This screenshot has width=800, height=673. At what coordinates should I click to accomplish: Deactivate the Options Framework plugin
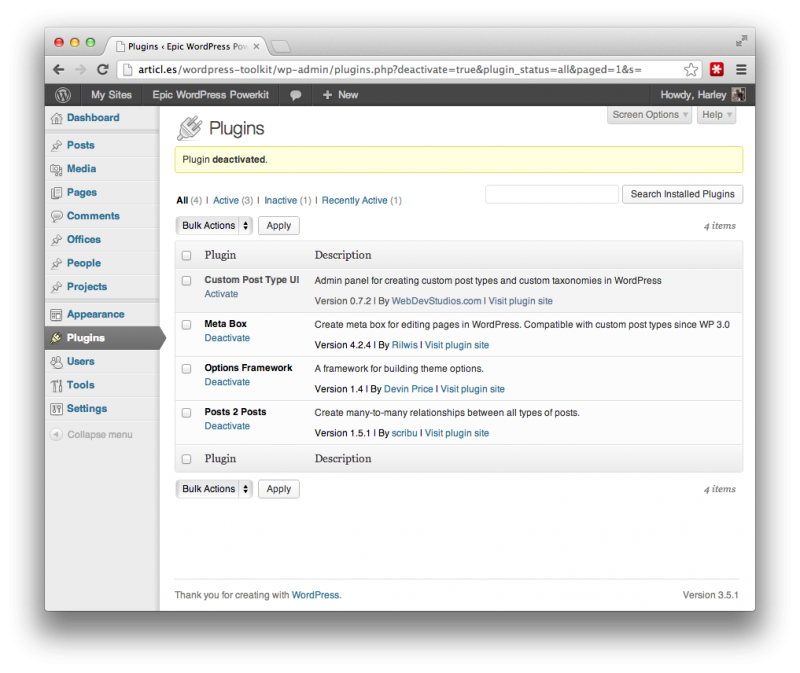pos(227,382)
